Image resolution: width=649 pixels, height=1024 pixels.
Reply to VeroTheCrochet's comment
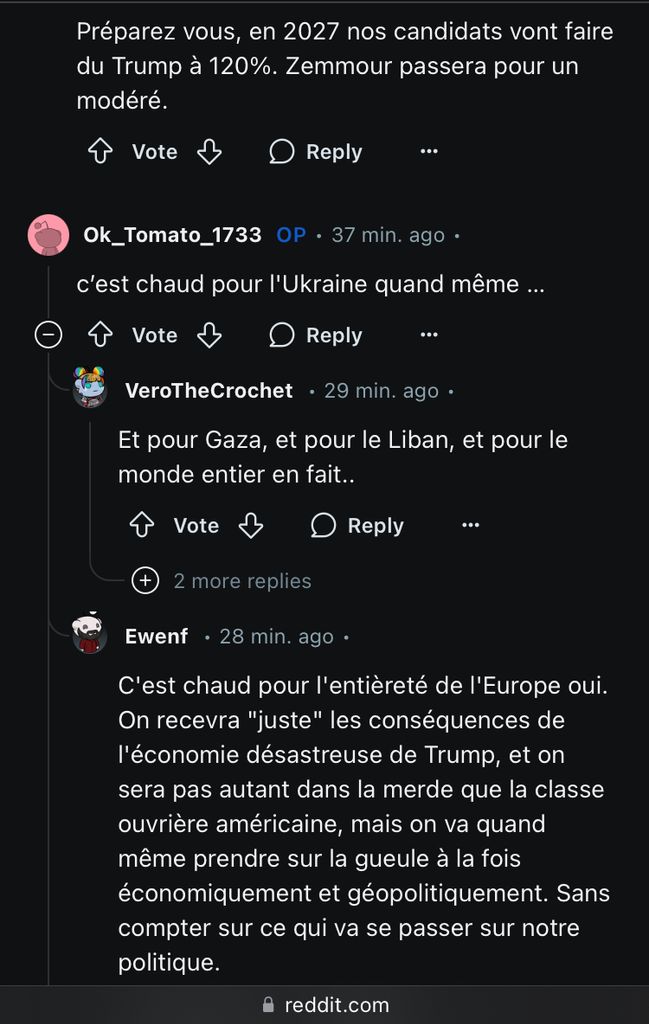tap(357, 526)
